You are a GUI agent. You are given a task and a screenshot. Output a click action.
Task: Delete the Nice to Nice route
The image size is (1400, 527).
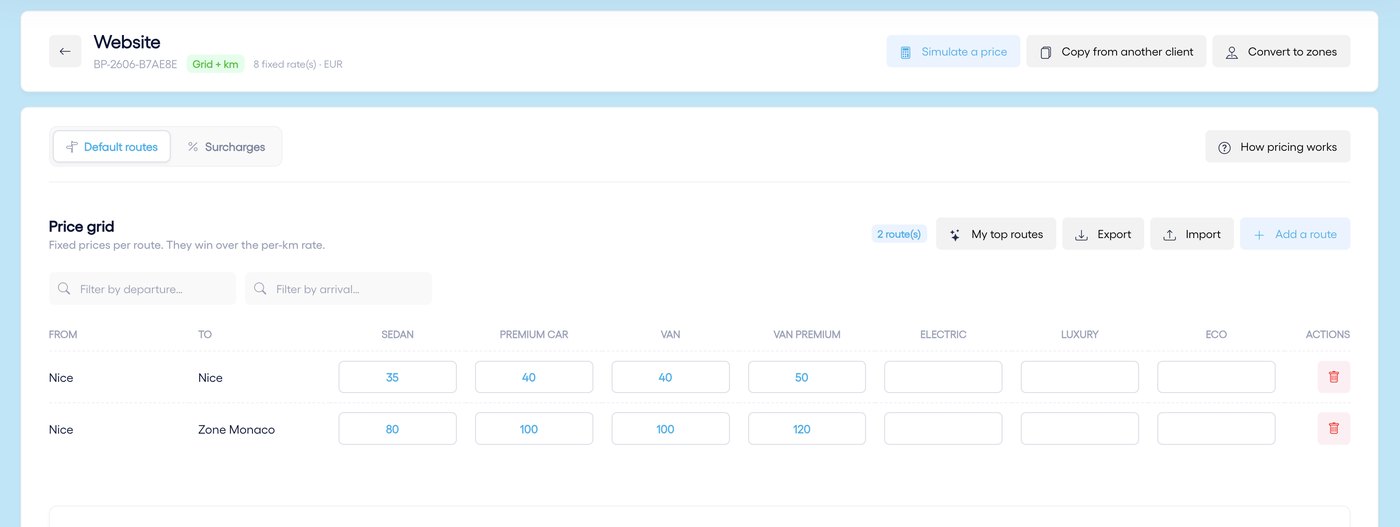[1333, 377]
